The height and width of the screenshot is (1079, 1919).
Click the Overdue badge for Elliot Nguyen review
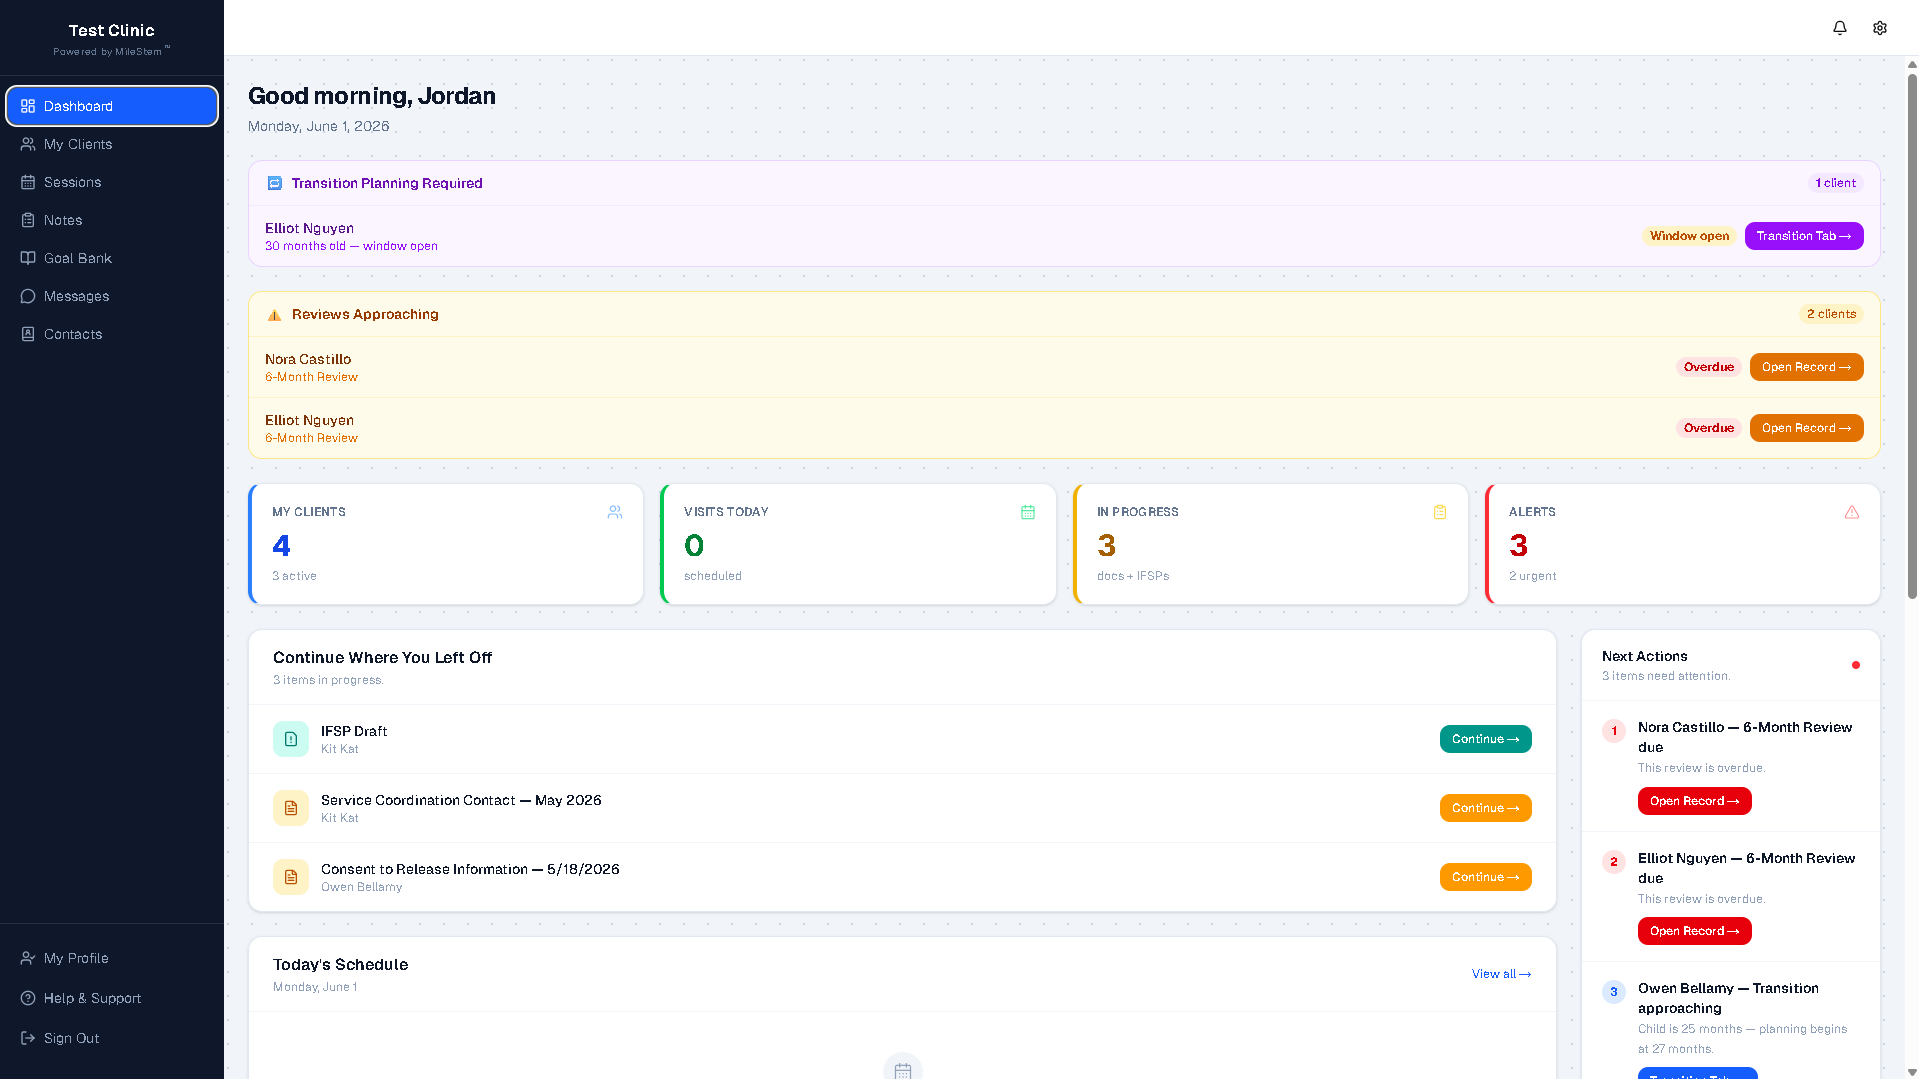[x=1708, y=428]
